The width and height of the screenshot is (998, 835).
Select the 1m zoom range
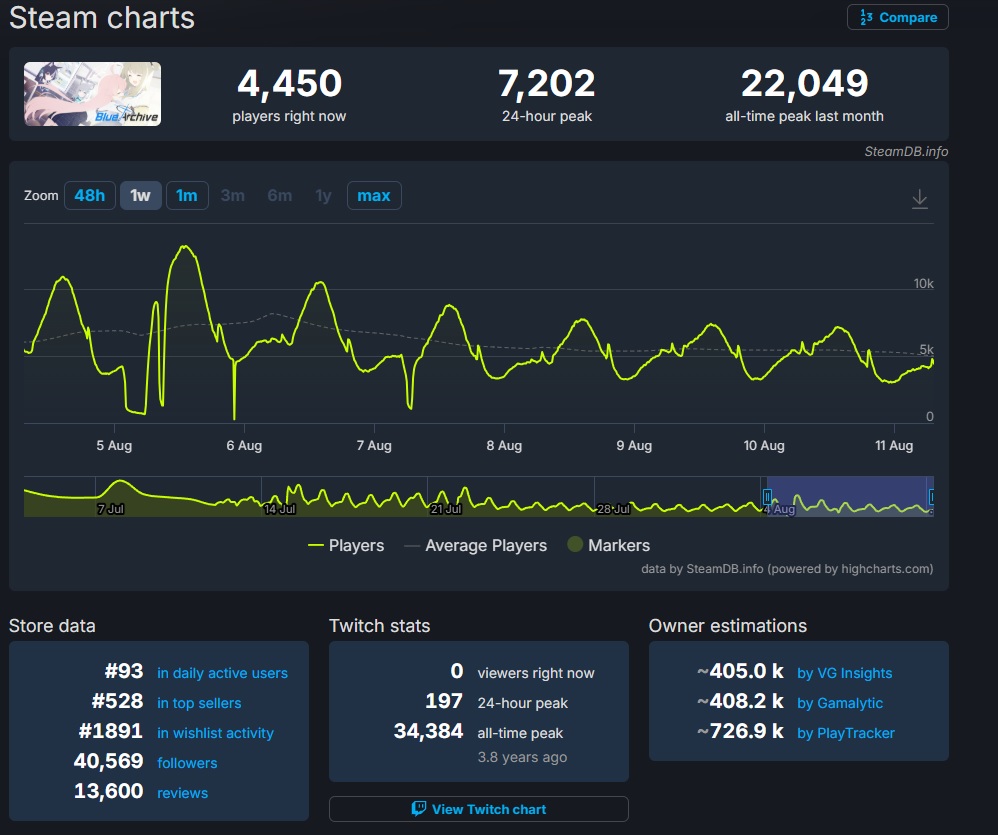tap(187, 195)
